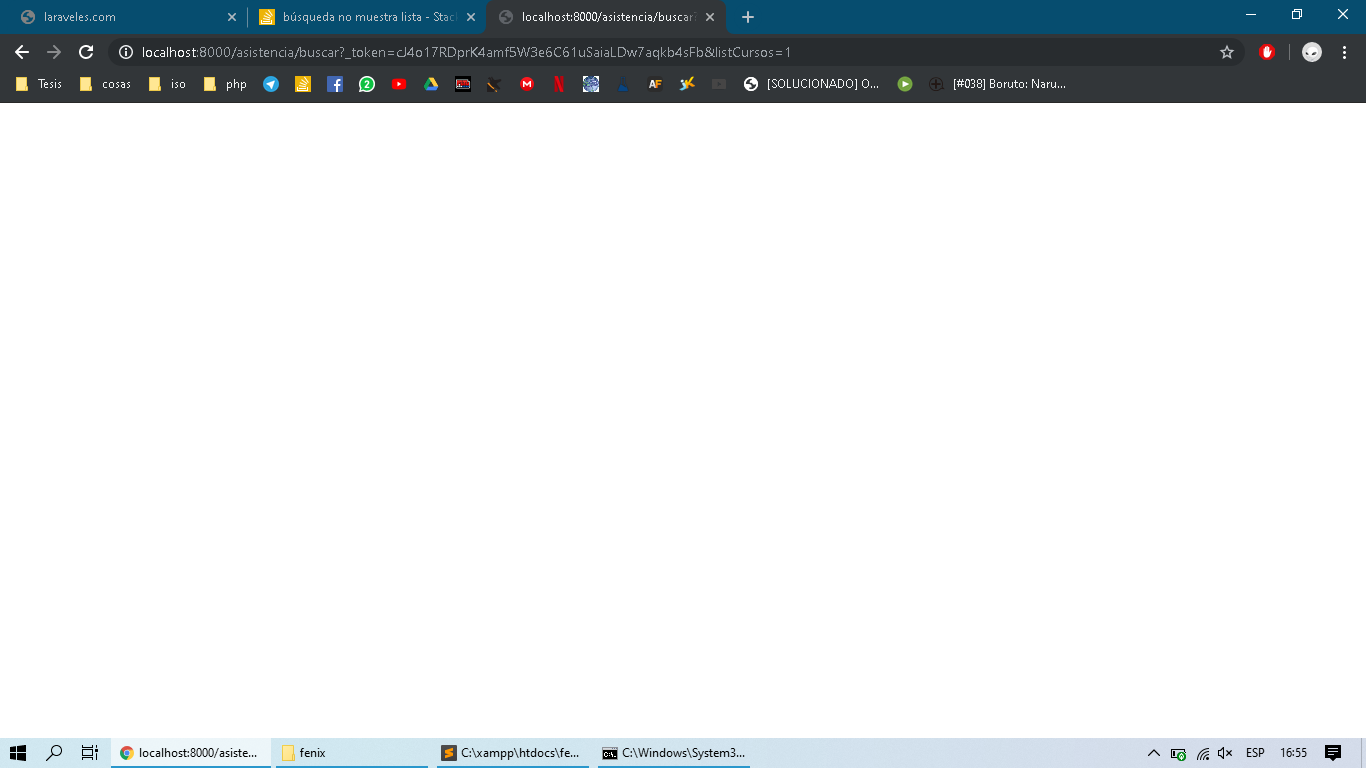Open the cosas bookmark folder
Screen dimensions: 1366x768
pos(105,84)
